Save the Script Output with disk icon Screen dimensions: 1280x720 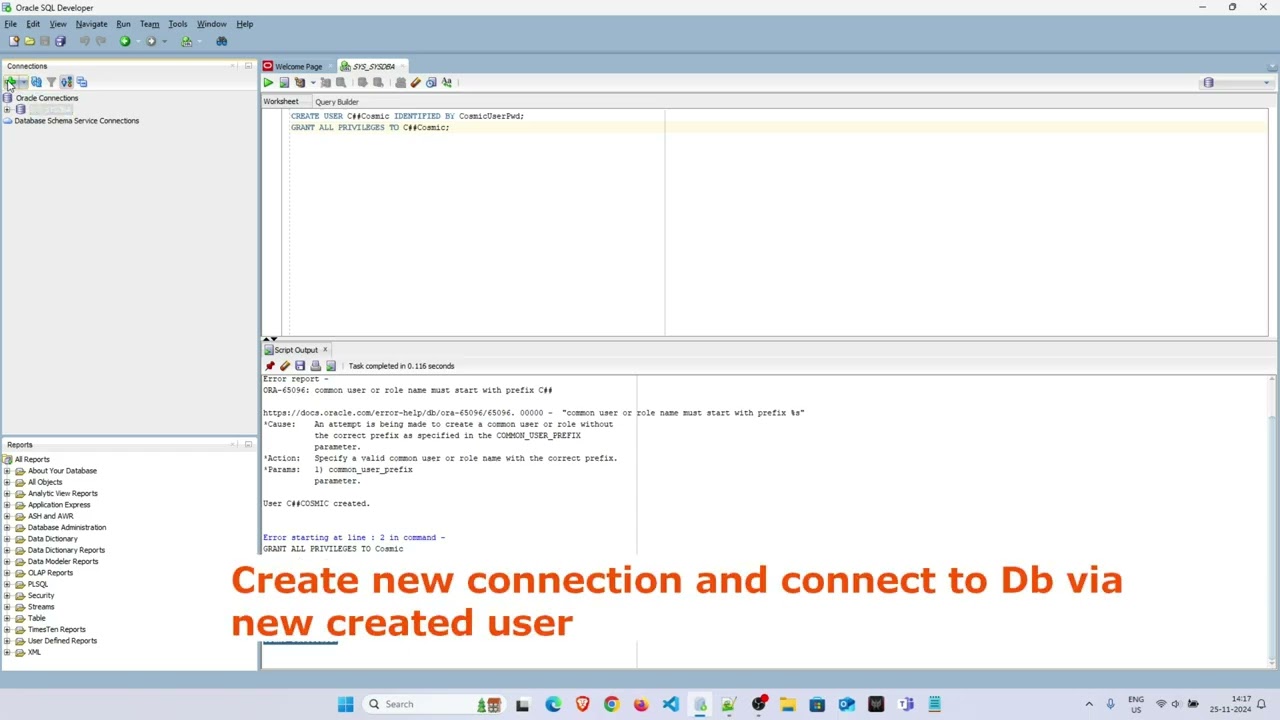(300, 366)
